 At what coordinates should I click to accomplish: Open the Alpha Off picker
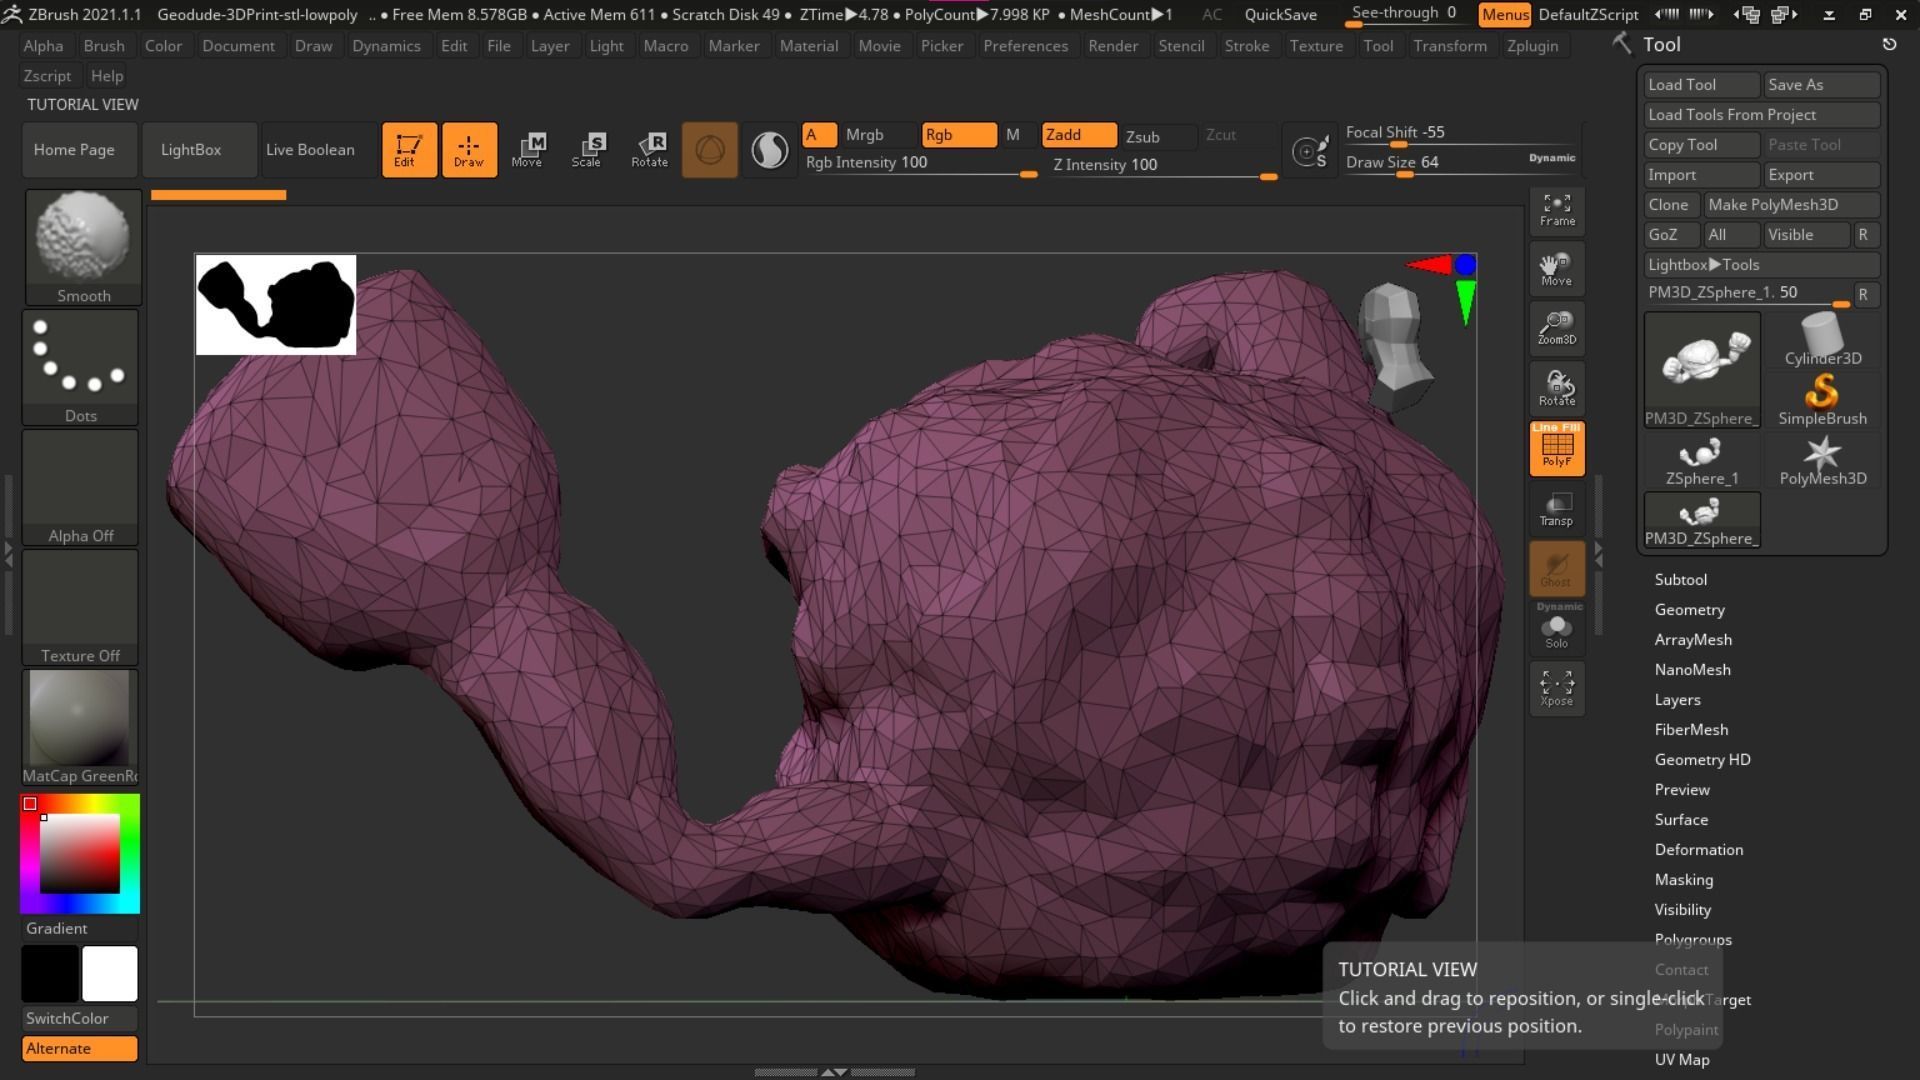(x=80, y=487)
